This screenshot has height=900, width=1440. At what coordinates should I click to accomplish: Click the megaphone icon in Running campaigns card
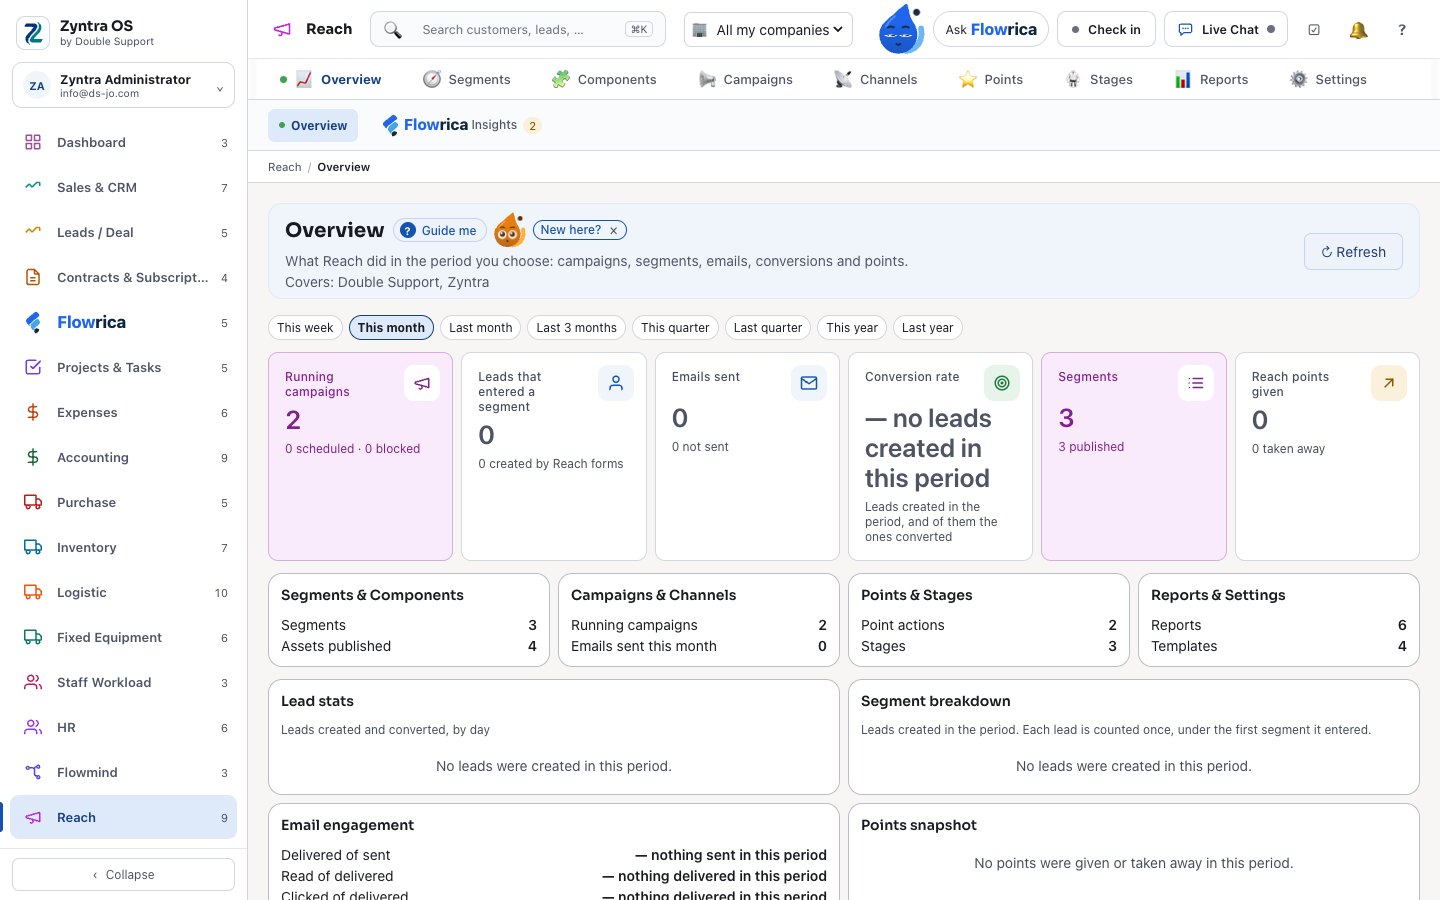click(x=422, y=383)
